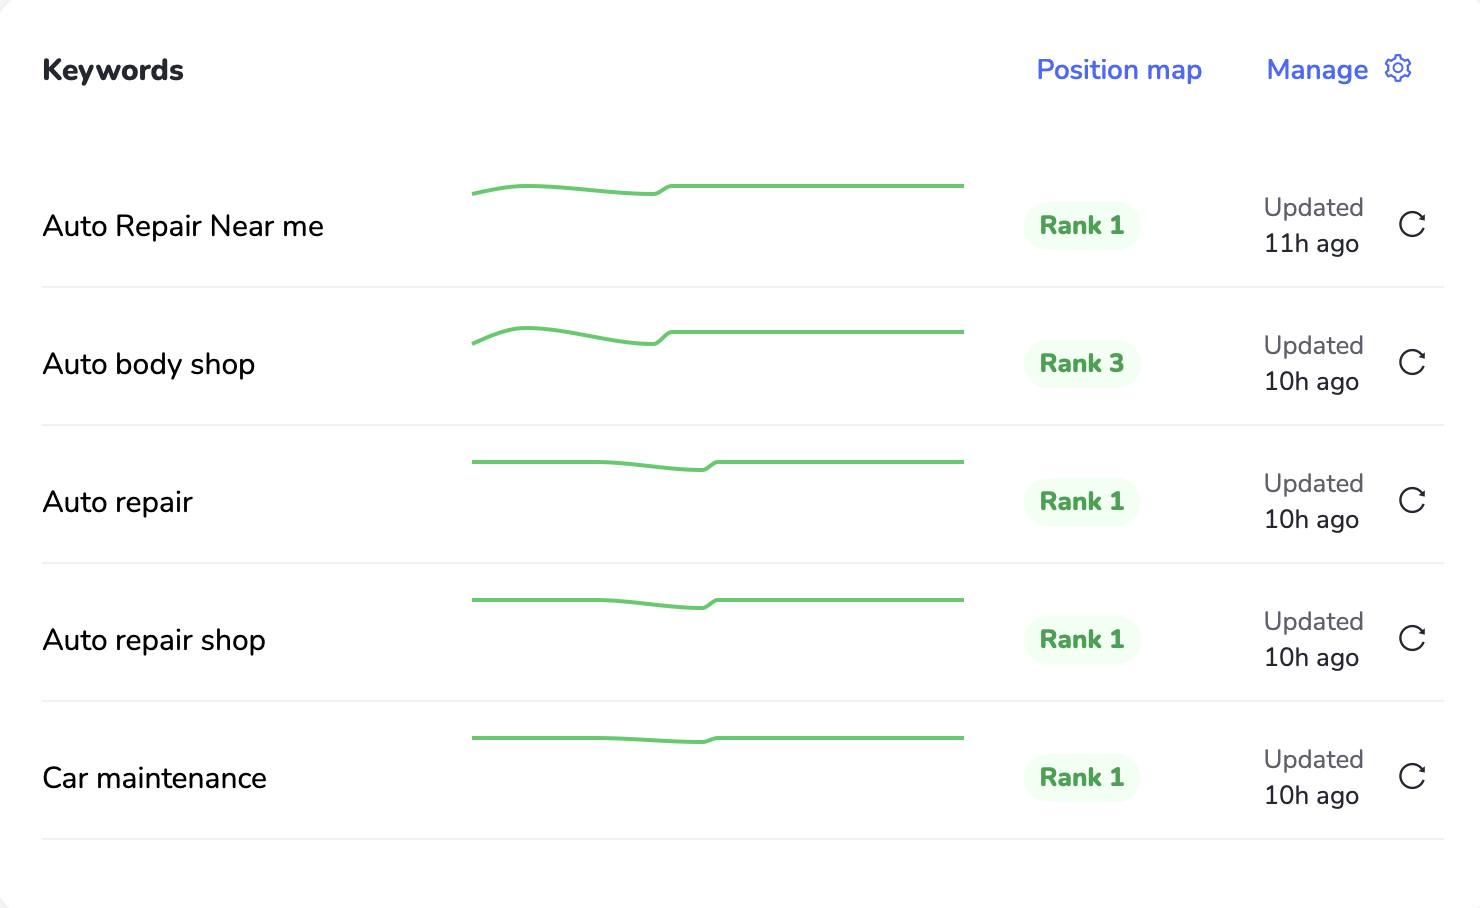
Task: Refresh the Auto repair shop keyword
Action: coord(1412,639)
